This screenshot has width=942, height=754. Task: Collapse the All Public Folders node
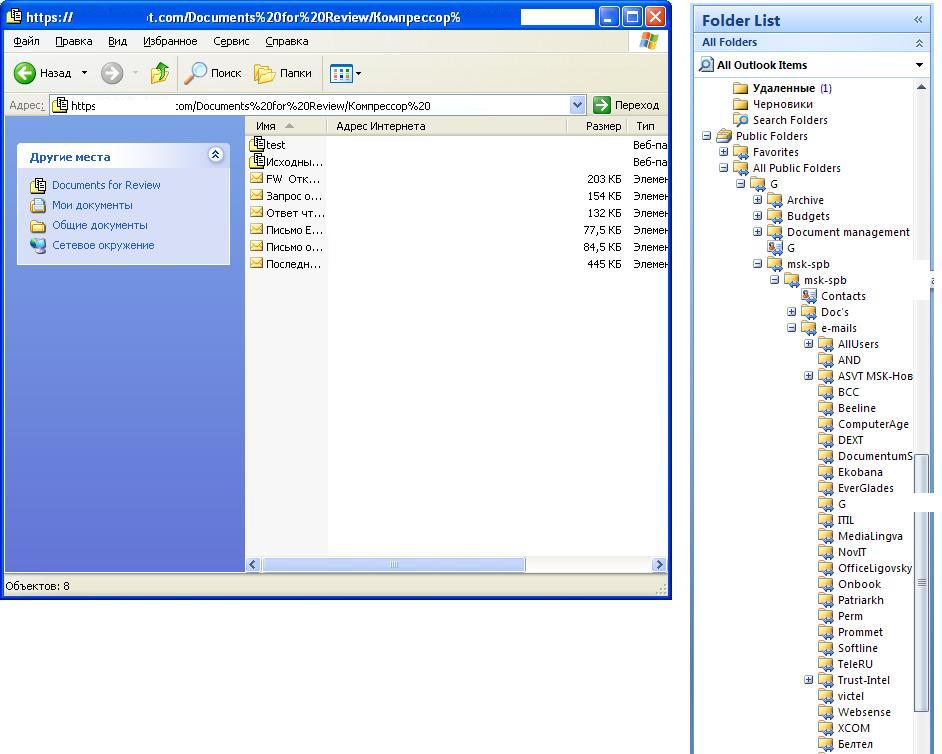[724, 168]
